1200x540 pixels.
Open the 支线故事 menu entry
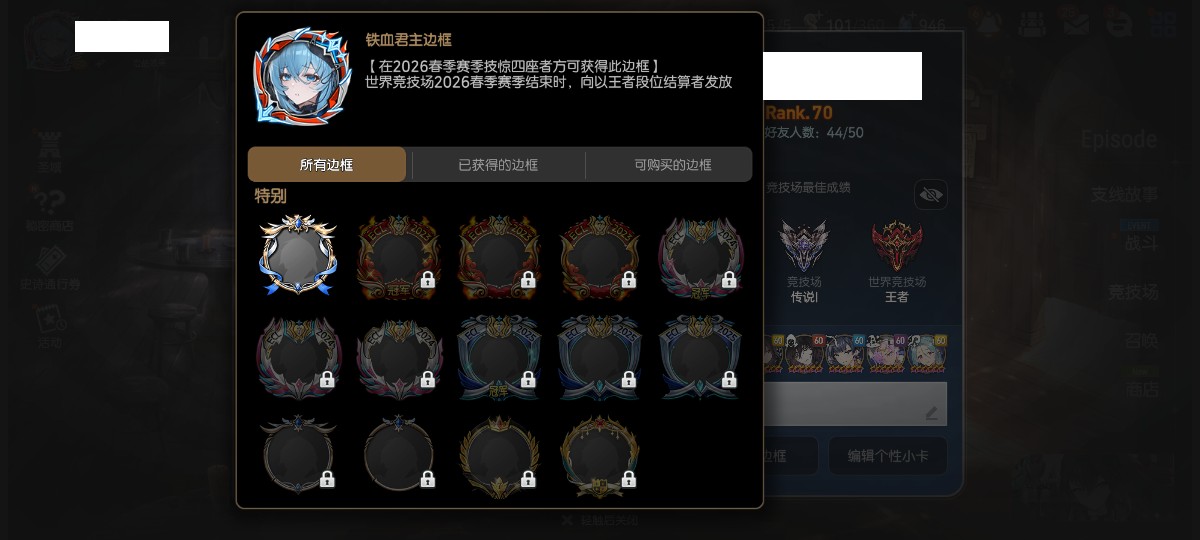pyautogui.click(x=1125, y=195)
